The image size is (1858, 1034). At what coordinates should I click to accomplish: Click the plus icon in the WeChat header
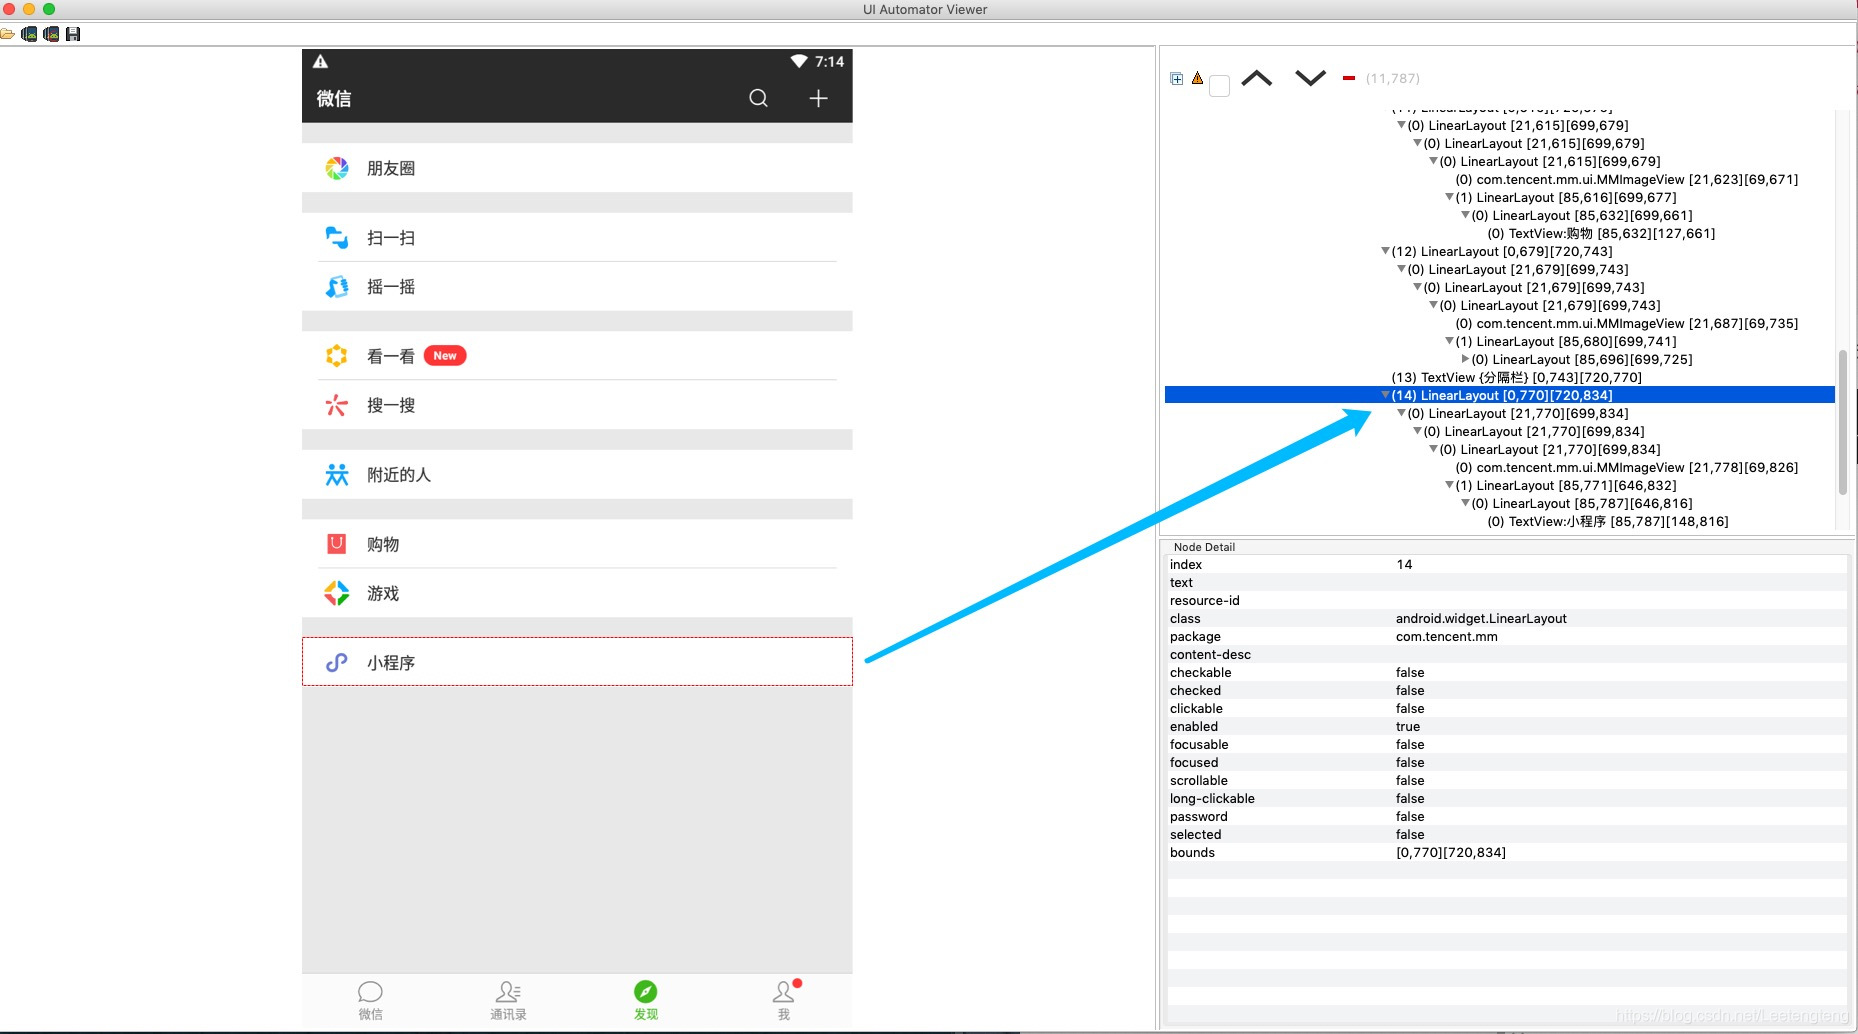[x=818, y=98]
